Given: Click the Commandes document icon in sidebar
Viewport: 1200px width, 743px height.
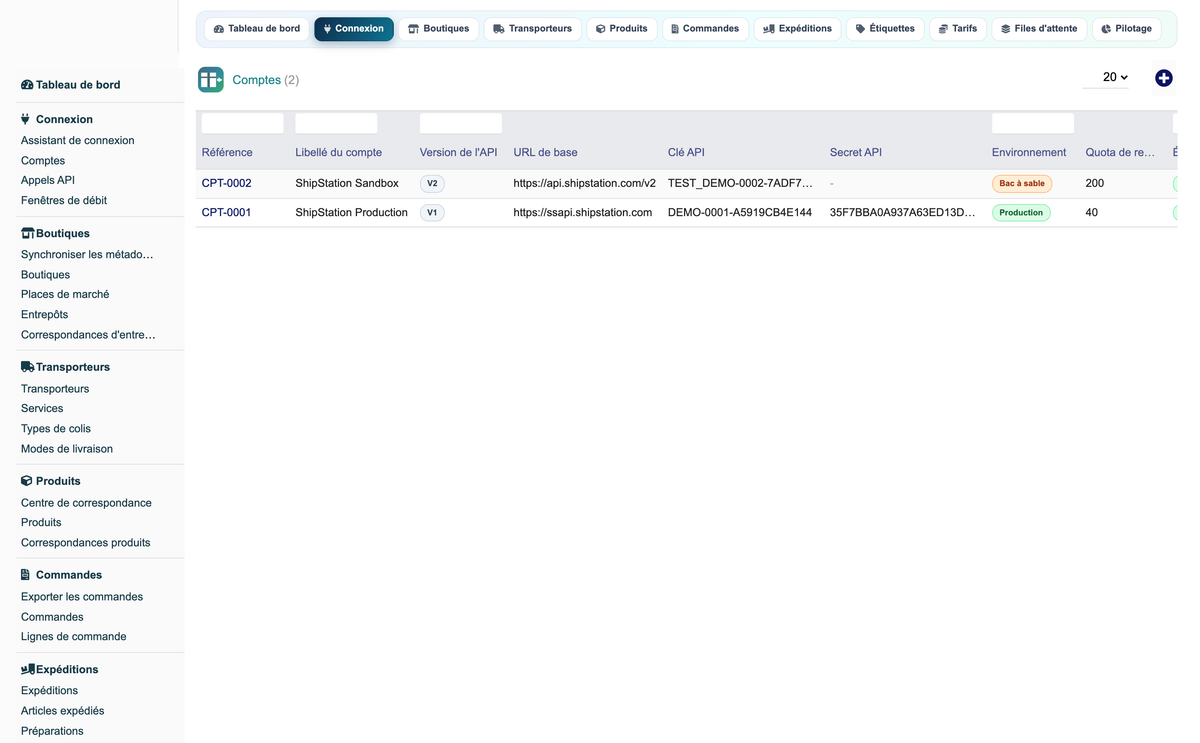Looking at the screenshot, I should (x=26, y=575).
